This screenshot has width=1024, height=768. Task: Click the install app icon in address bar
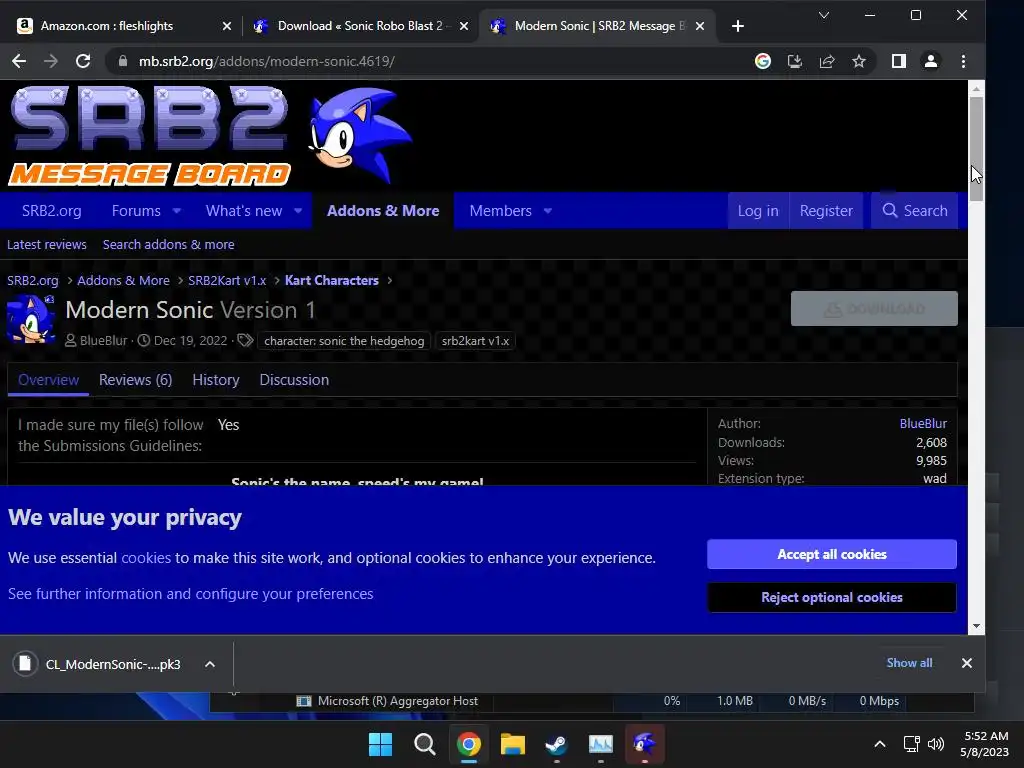(795, 61)
